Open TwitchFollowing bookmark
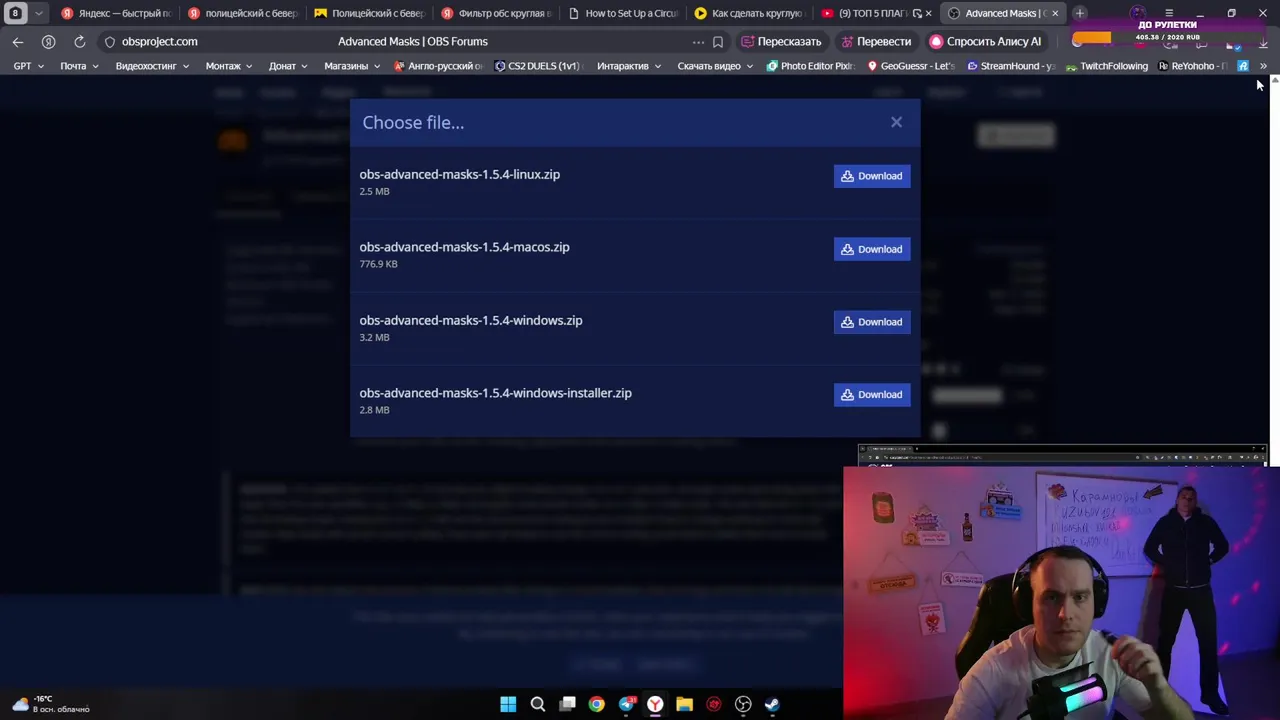Viewport: 1280px width, 720px height. 1107,66
